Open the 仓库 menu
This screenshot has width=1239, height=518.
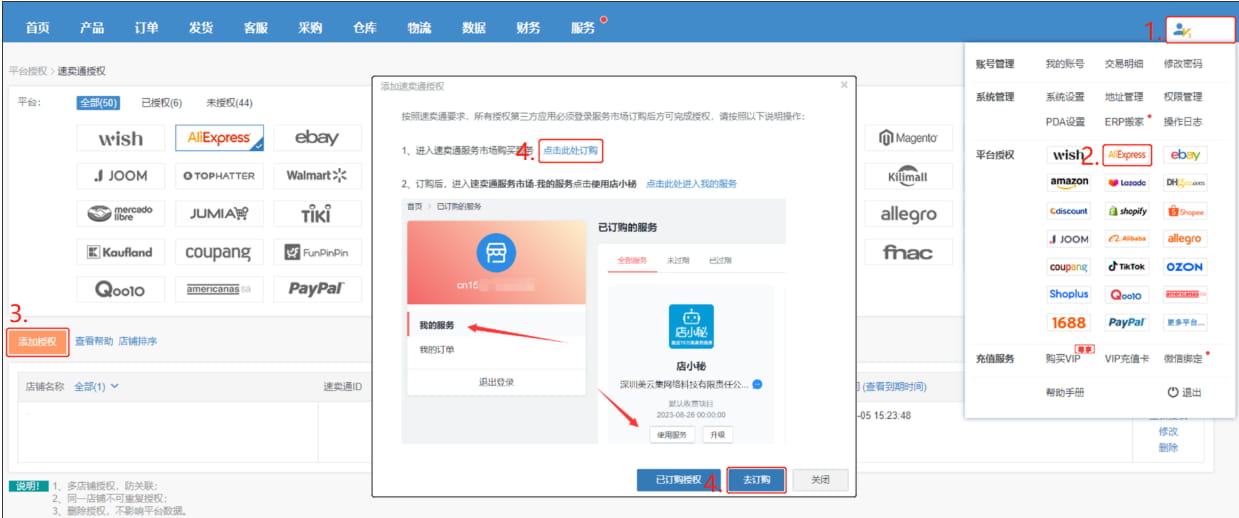pyautogui.click(x=365, y=28)
